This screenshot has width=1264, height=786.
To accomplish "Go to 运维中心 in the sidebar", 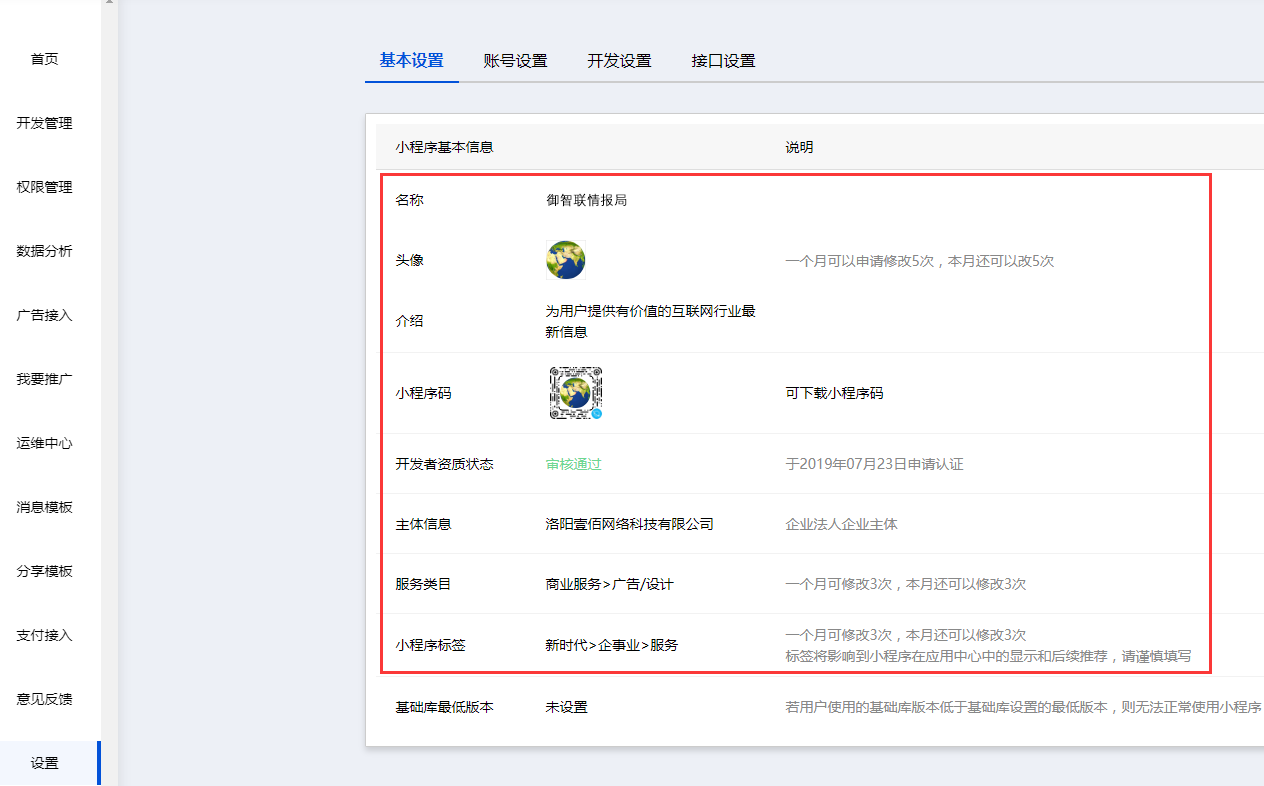I will coord(44,443).
